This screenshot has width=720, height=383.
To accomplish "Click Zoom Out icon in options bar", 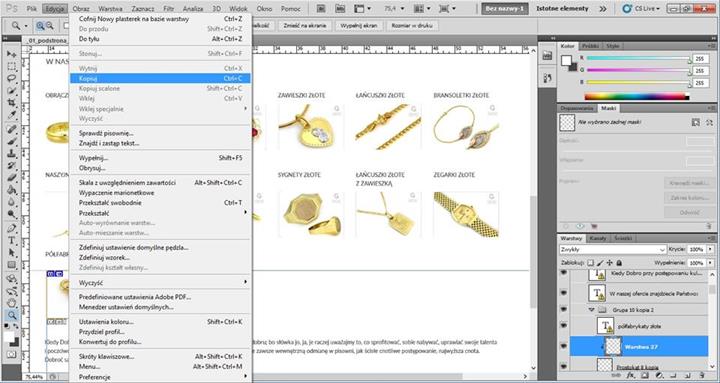I will (49, 26).
